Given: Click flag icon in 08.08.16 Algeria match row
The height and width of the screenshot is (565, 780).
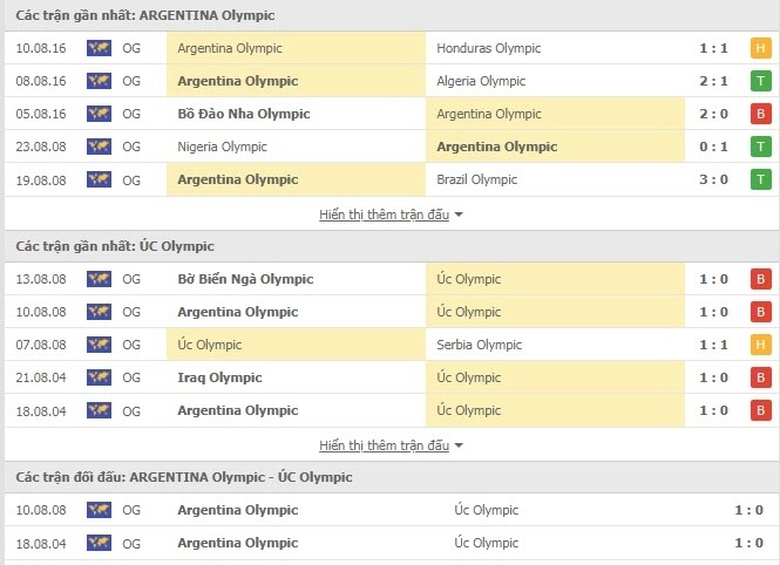Looking at the screenshot, I should (x=99, y=81).
